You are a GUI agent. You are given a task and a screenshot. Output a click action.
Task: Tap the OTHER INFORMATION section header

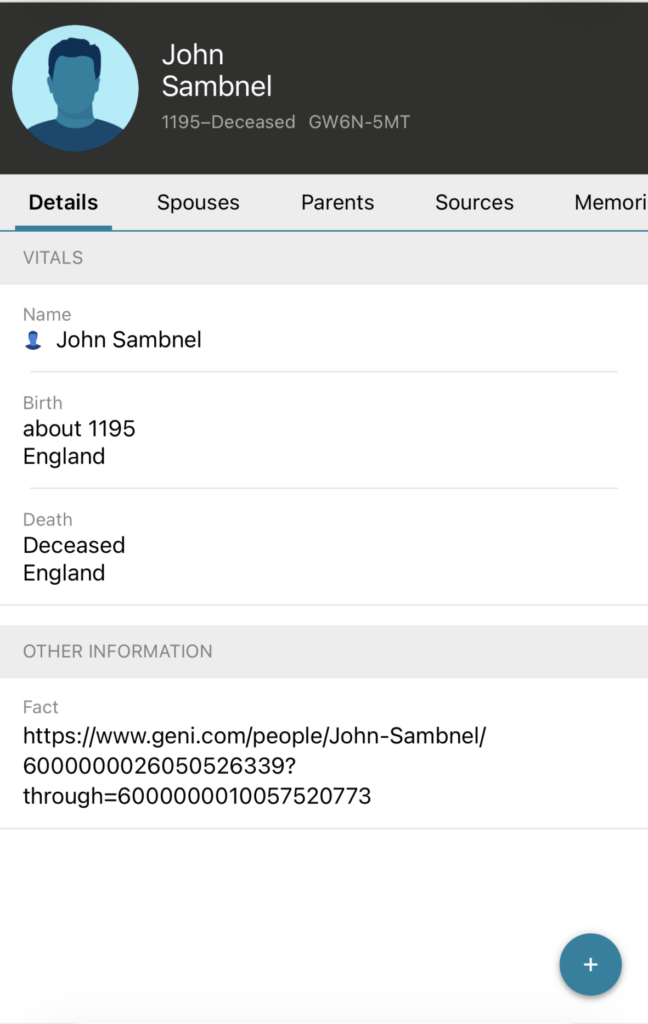pos(117,651)
